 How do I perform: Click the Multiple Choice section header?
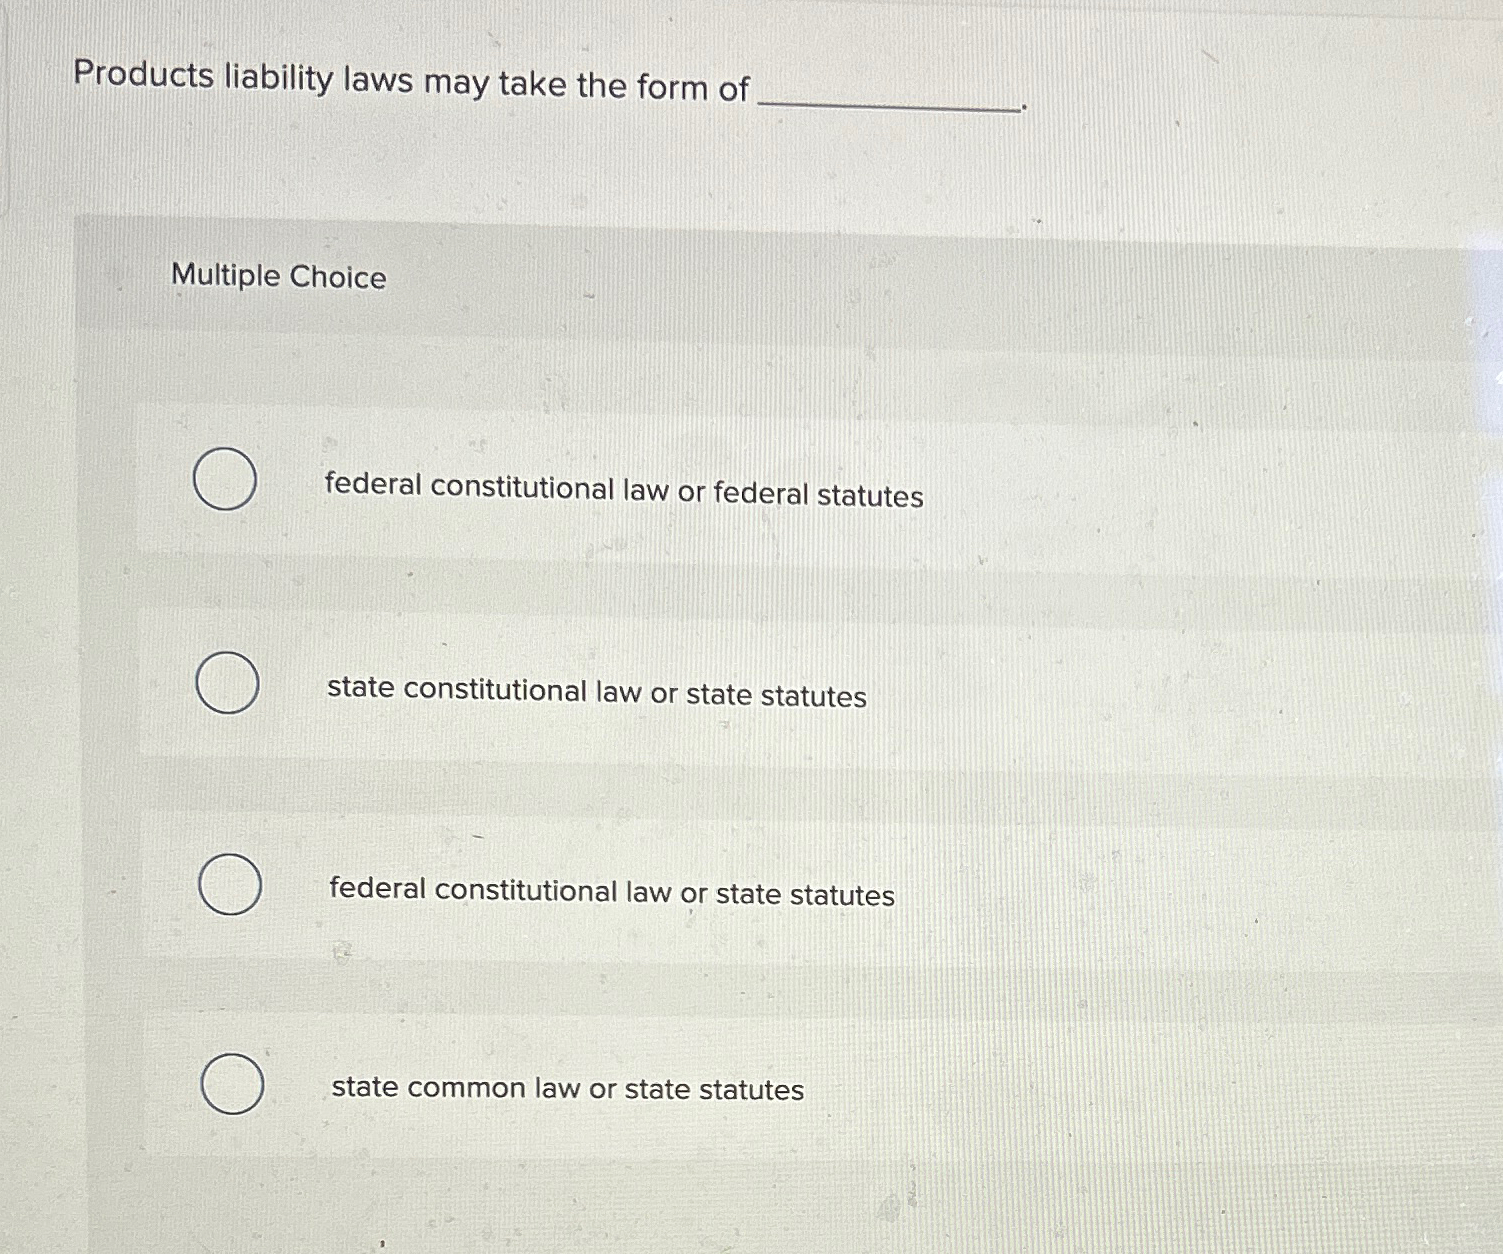click(277, 277)
